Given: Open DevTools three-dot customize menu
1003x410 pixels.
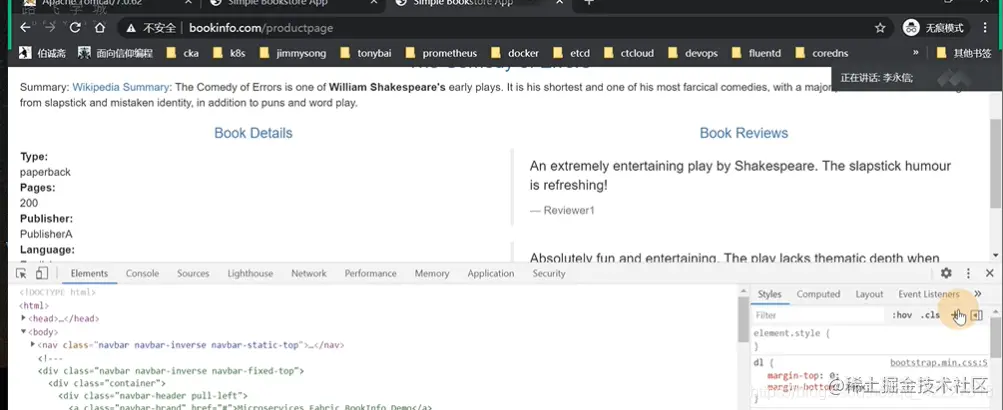Looking at the screenshot, I should point(968,273).
